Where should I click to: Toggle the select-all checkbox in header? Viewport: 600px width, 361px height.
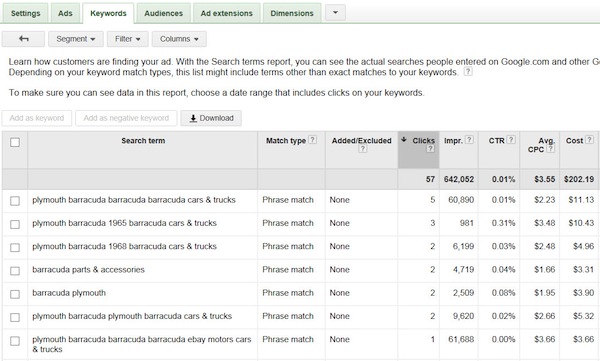15,142
